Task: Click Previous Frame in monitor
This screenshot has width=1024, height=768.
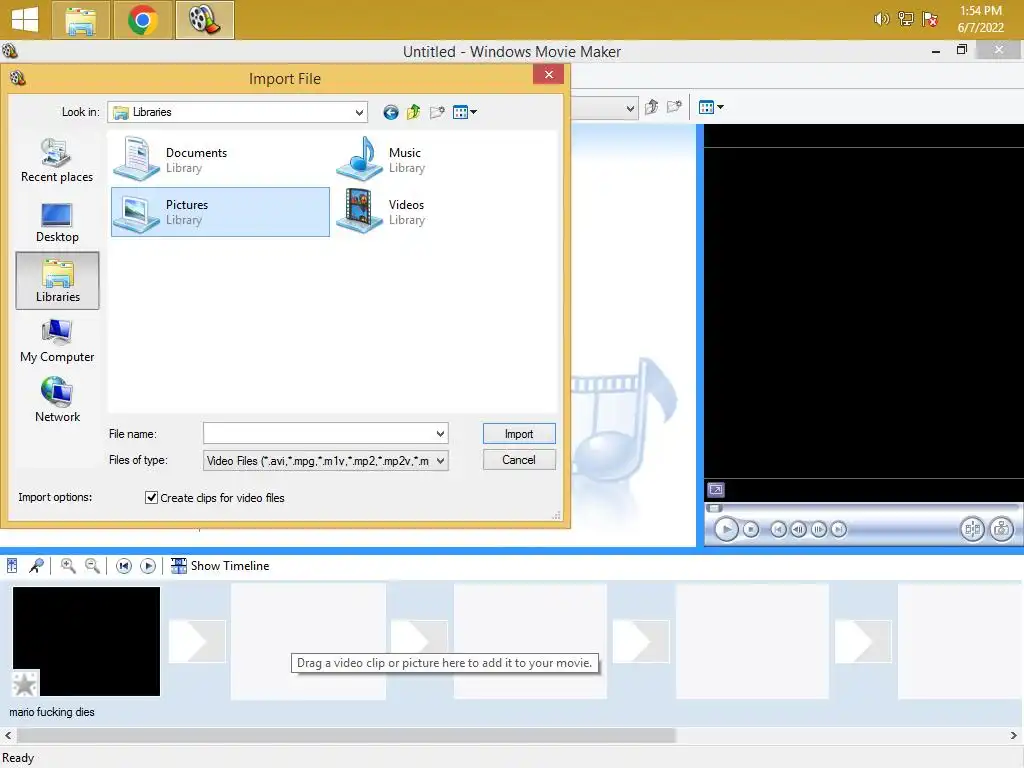Action: (x=798, y=529)
